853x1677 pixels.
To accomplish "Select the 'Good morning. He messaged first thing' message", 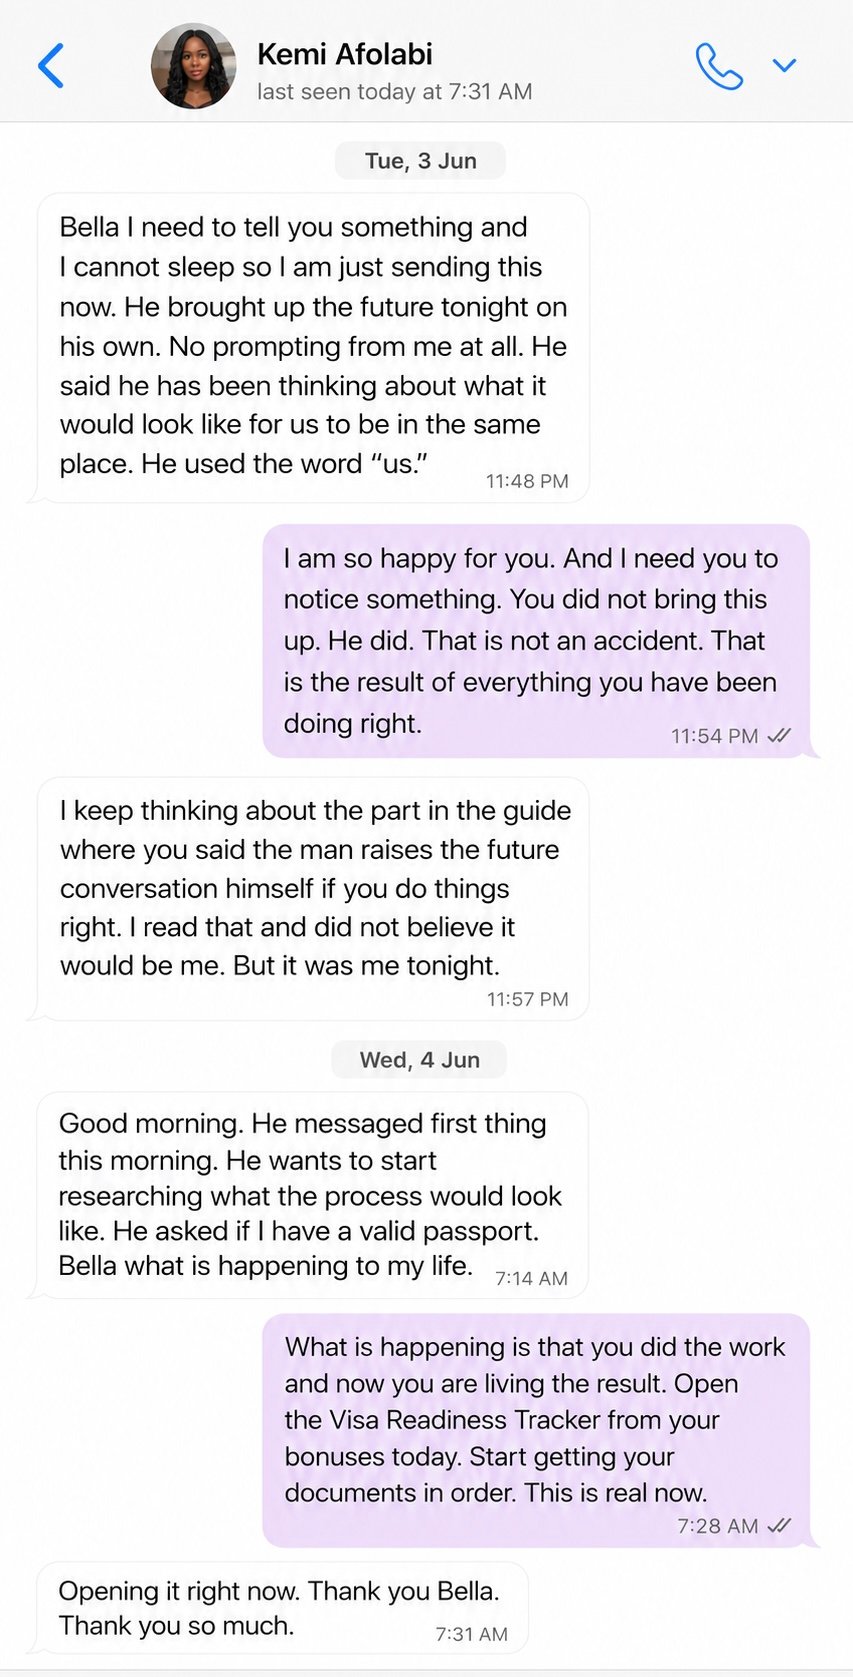I will tap(313, 1195).
